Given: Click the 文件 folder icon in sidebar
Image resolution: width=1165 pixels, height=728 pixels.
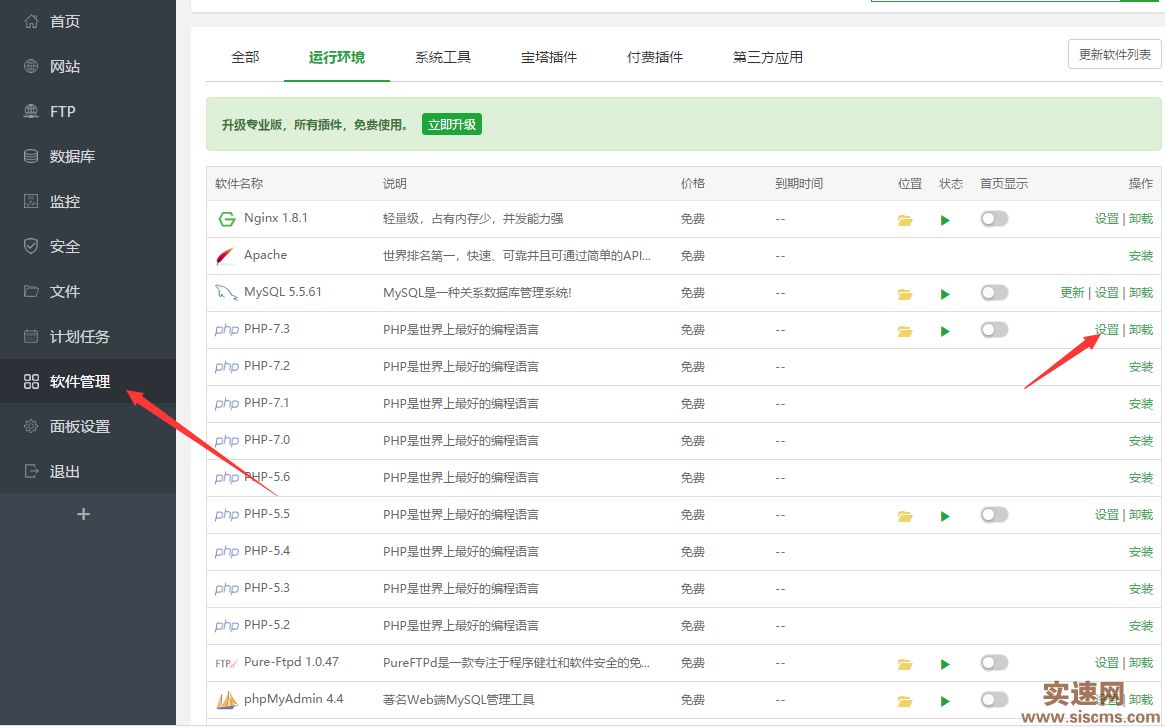Looking at the screenshot, I should (x=31, y=291).
